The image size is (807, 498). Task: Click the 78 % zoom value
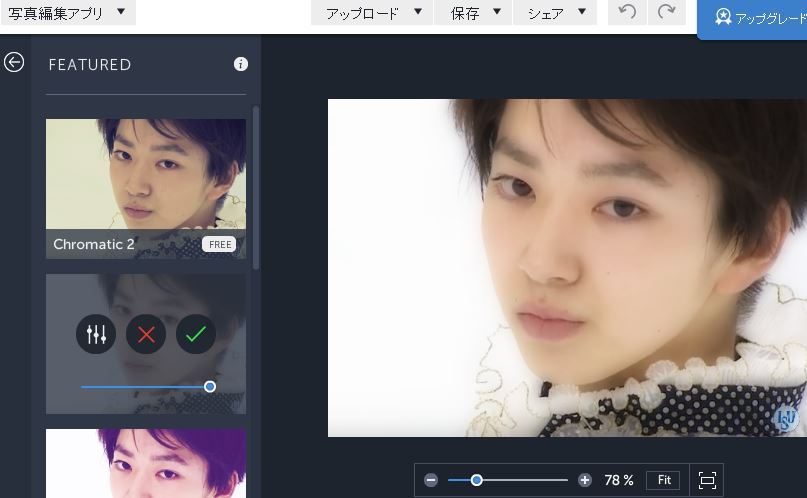coord(619,480)
